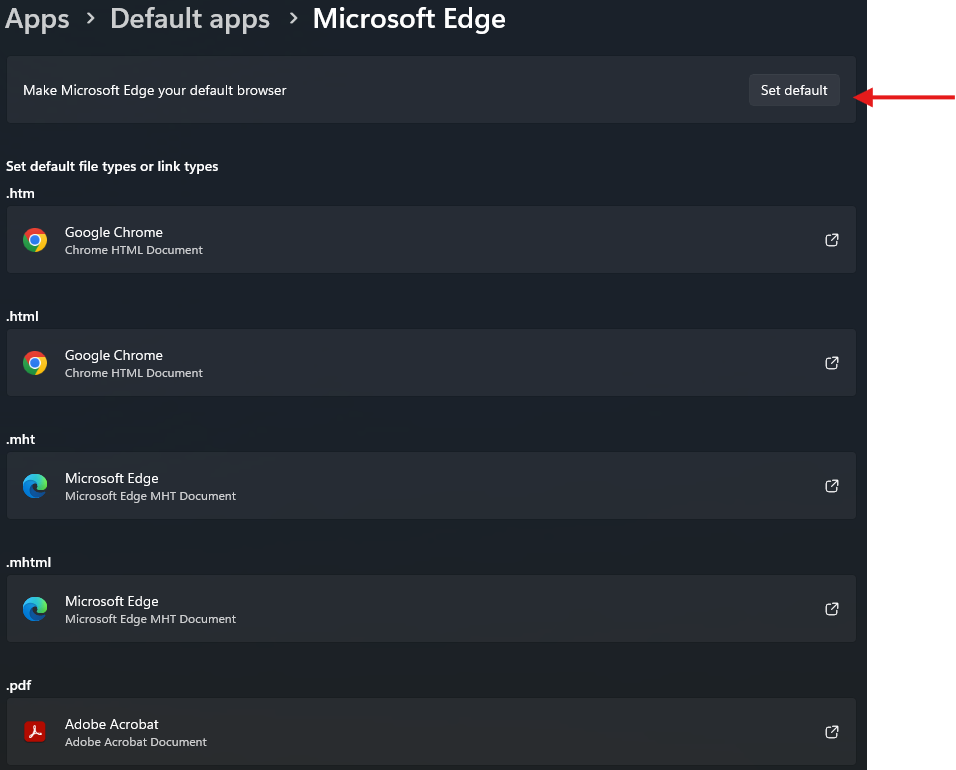Open external-link icon for .html default
This screenshot has height=770, width=956.
(x=831, y=363)
